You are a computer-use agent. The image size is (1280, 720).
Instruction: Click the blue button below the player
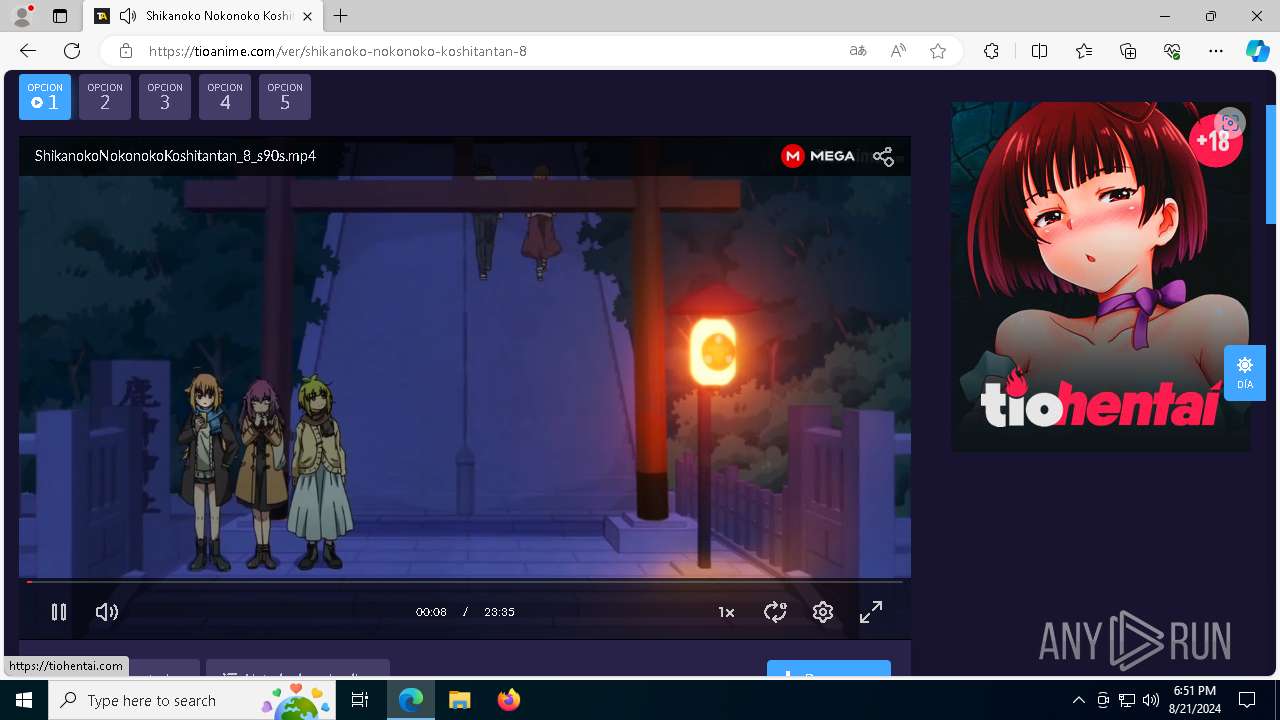(829, 668)
